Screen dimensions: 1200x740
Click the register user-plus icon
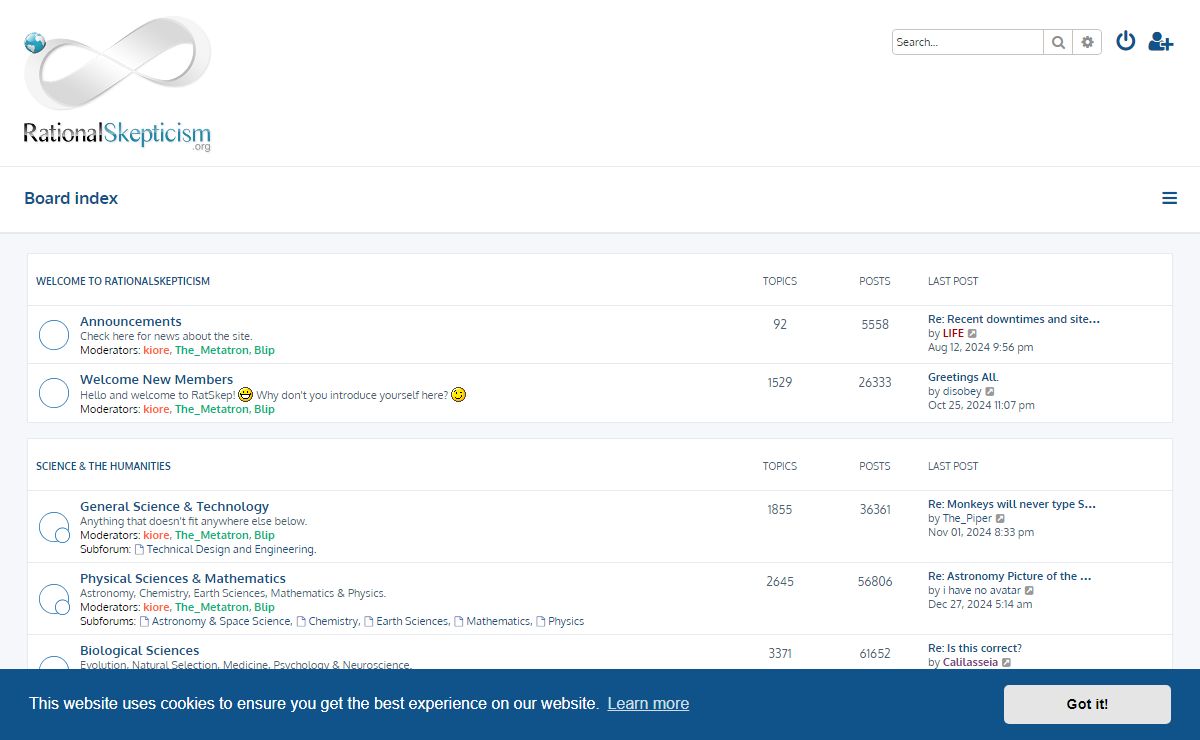(x=1160, y=41)
